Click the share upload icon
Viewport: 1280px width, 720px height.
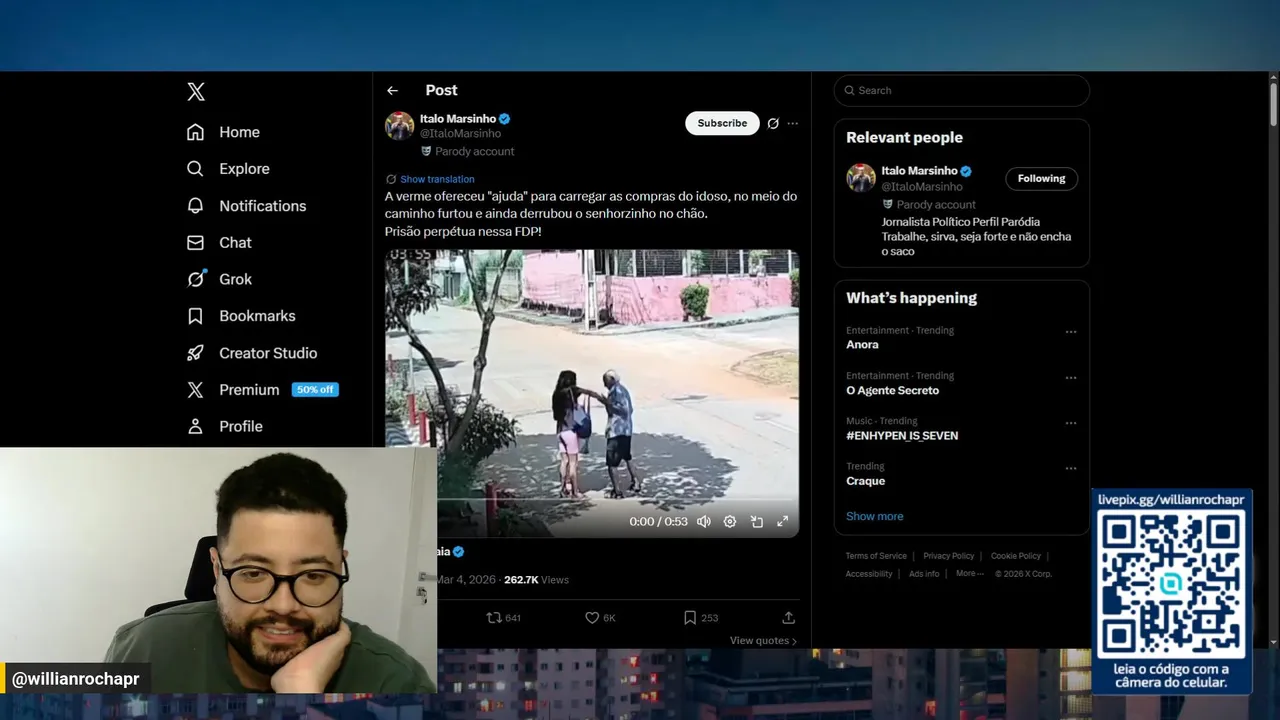[x=788, y=618]
